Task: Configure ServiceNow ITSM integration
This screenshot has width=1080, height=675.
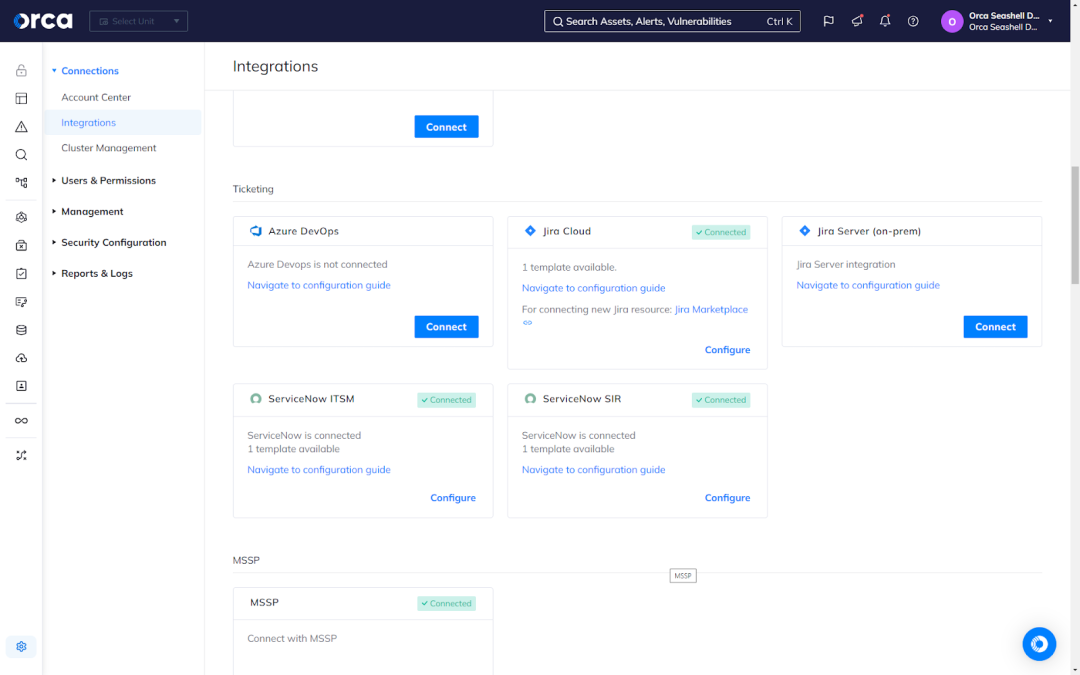Action: pos(453,498)
